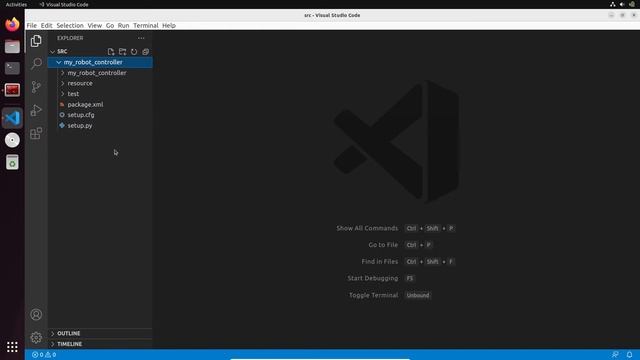Open Run and Debug view
The height and width of the screenshot is (360, 640).
pyautogui.click(x=36, y=110)
